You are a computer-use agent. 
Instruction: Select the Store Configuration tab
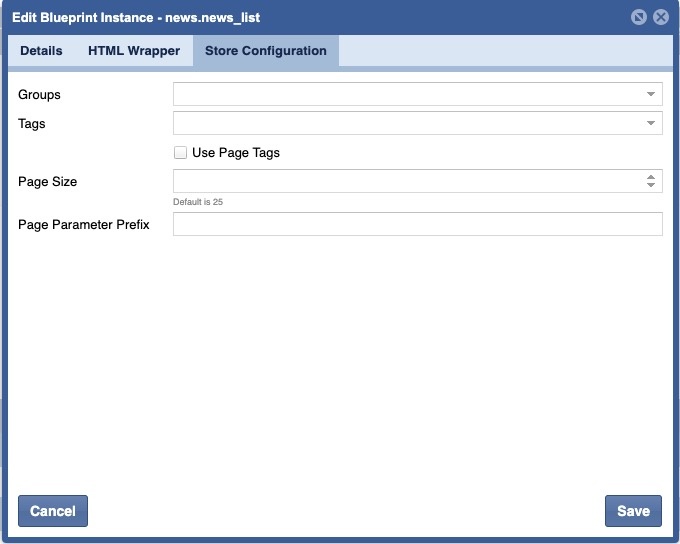coord(265,51)
